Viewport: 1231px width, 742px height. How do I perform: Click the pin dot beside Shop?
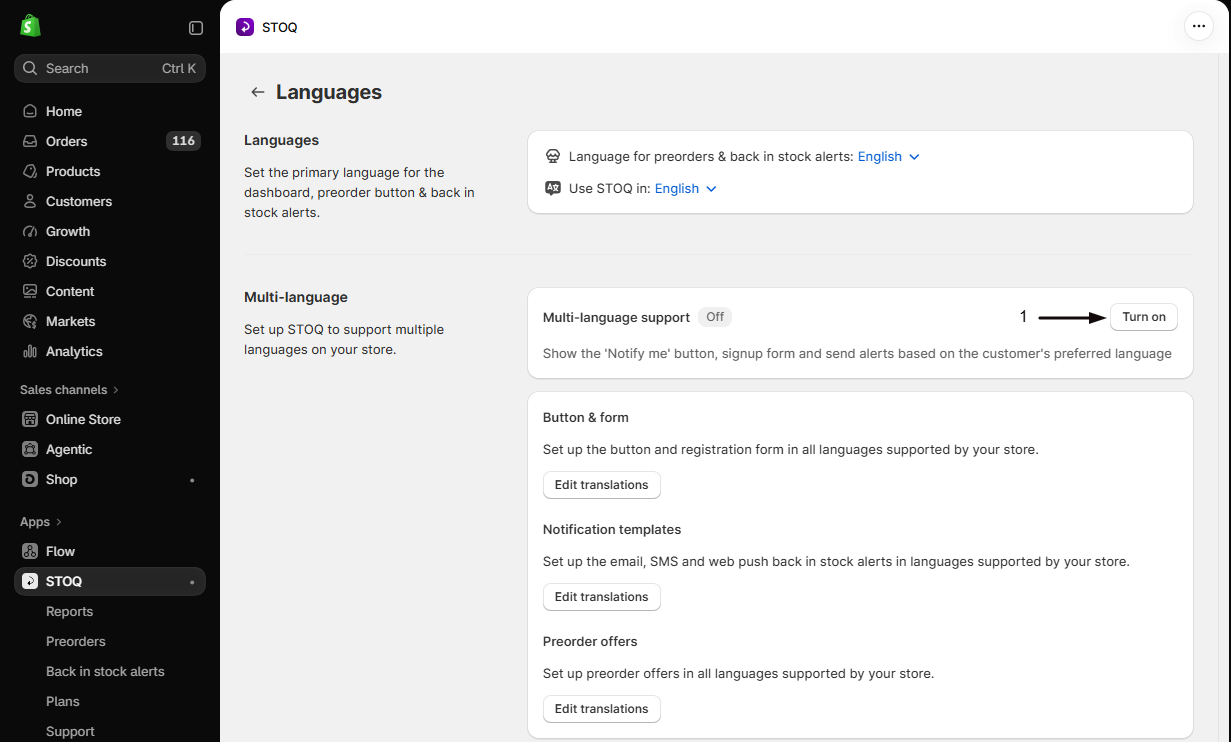(x=192, y=480)
